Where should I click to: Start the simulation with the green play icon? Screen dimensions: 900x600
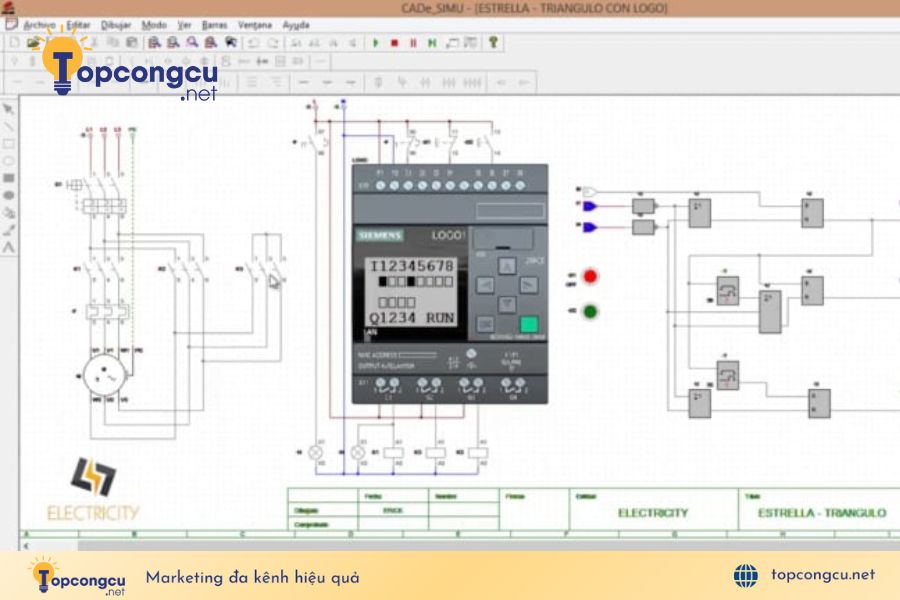[x=376, y=42]
